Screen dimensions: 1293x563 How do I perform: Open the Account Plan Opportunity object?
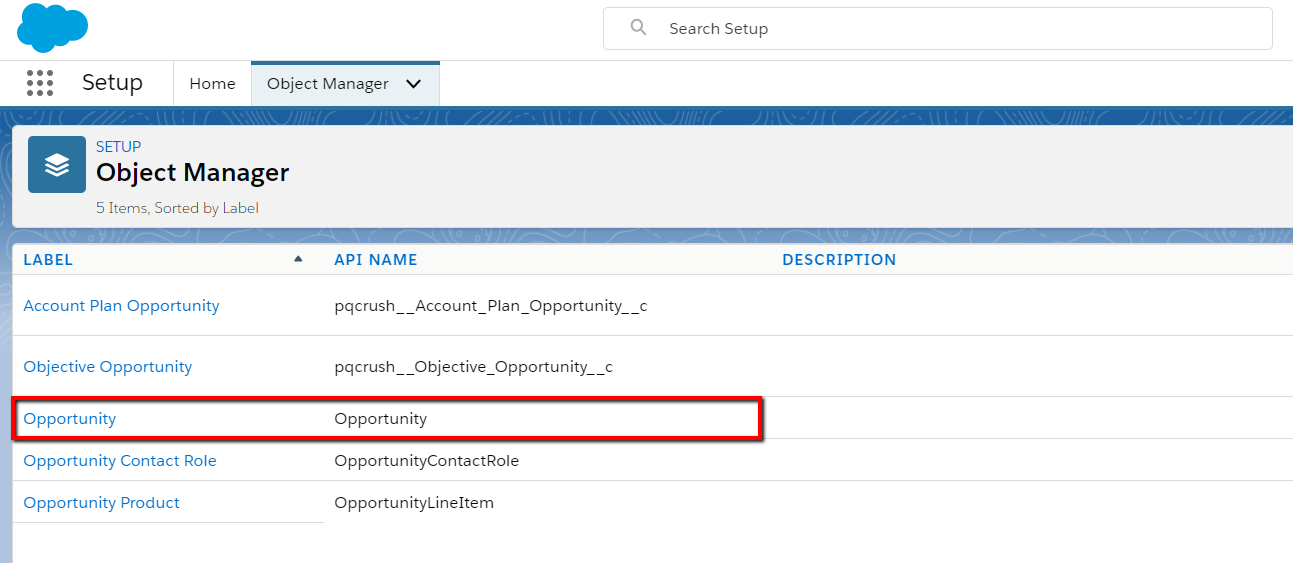[121, 306]
